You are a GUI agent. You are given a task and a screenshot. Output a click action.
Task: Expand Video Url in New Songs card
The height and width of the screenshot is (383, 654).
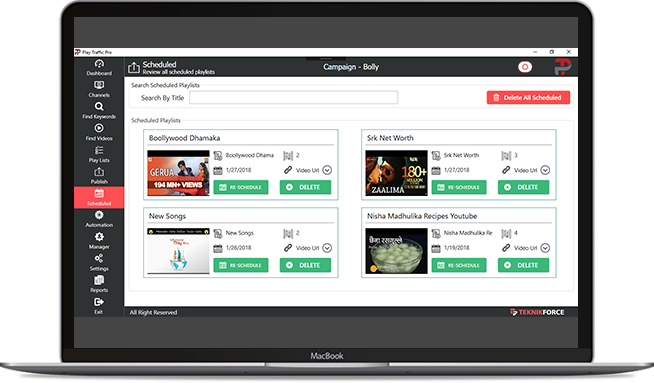click(327, 248)
